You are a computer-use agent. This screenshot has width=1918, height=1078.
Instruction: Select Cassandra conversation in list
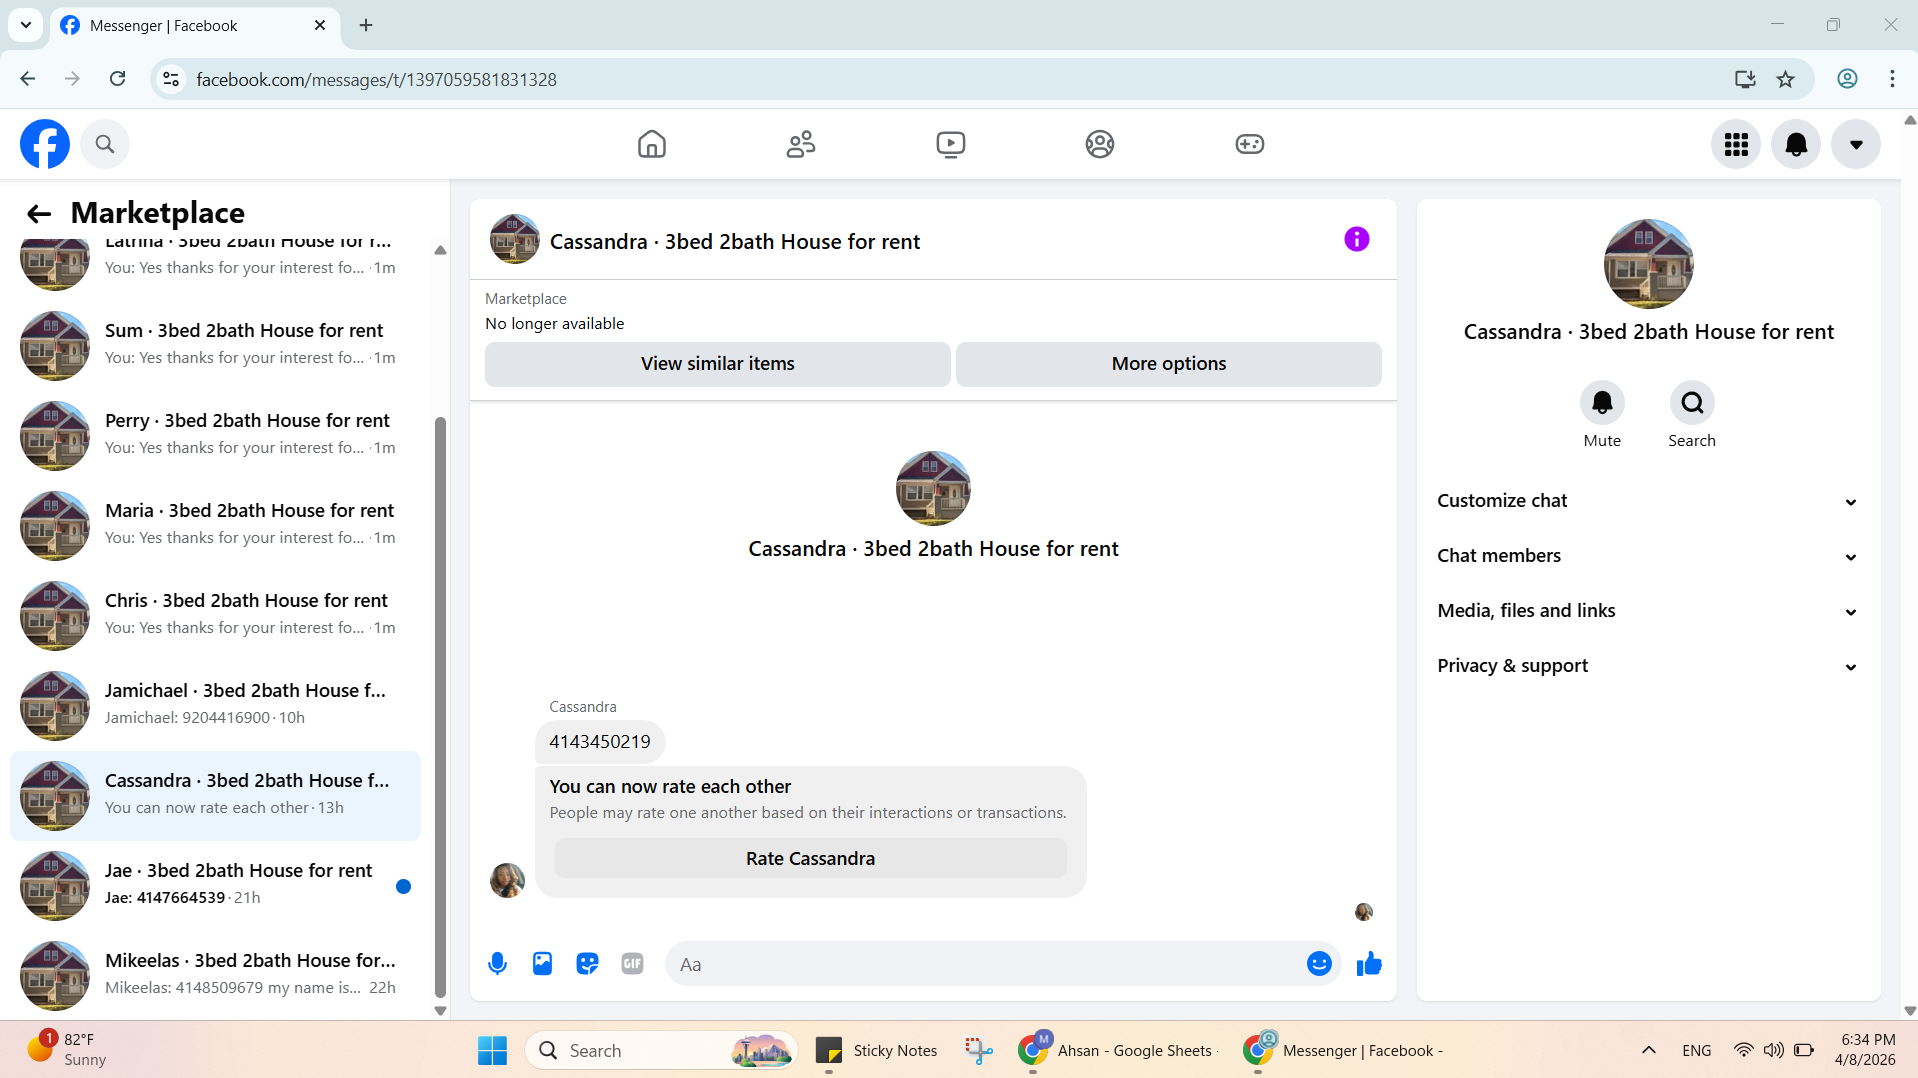(x=215, y=795)
